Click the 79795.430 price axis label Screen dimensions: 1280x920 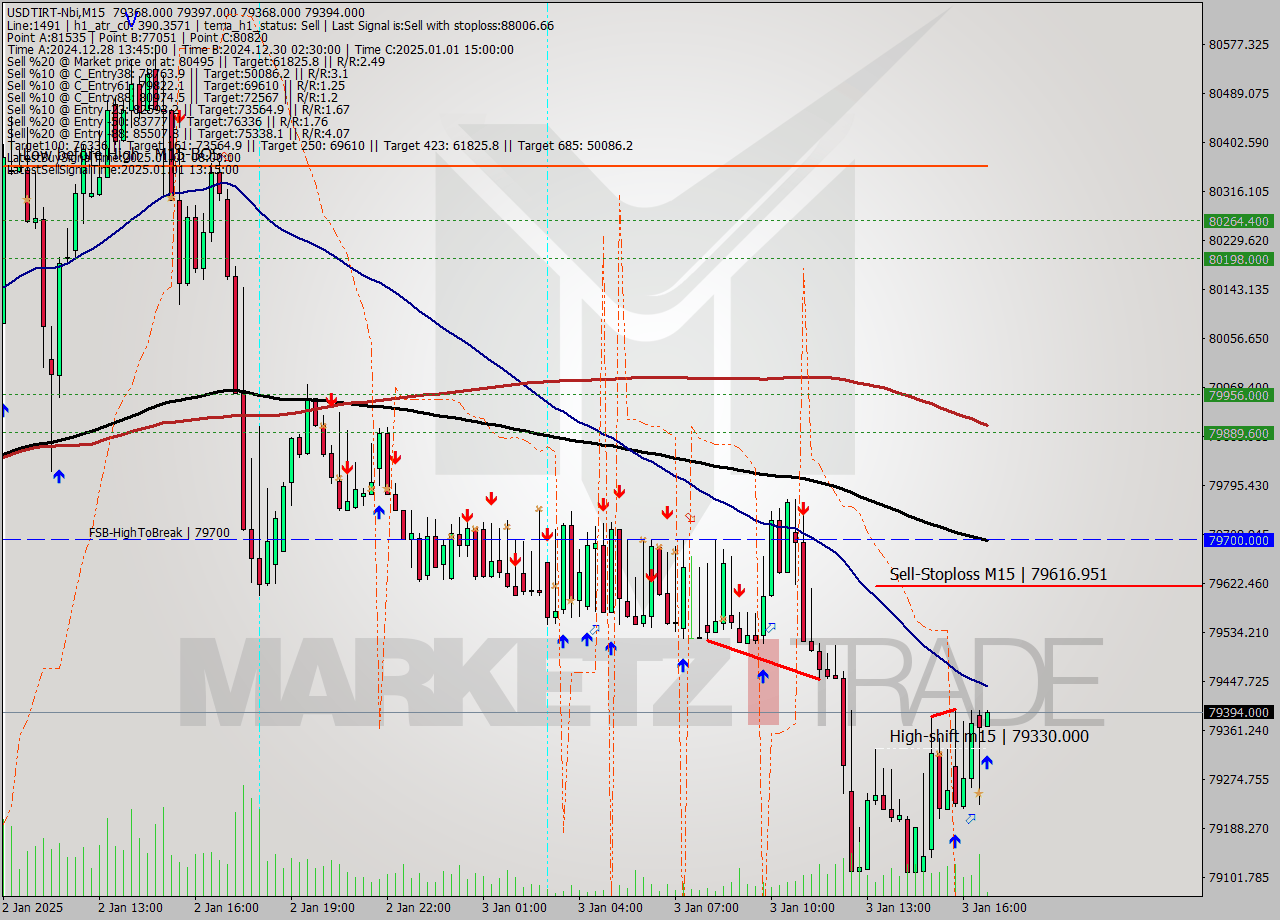[1239, 485]
